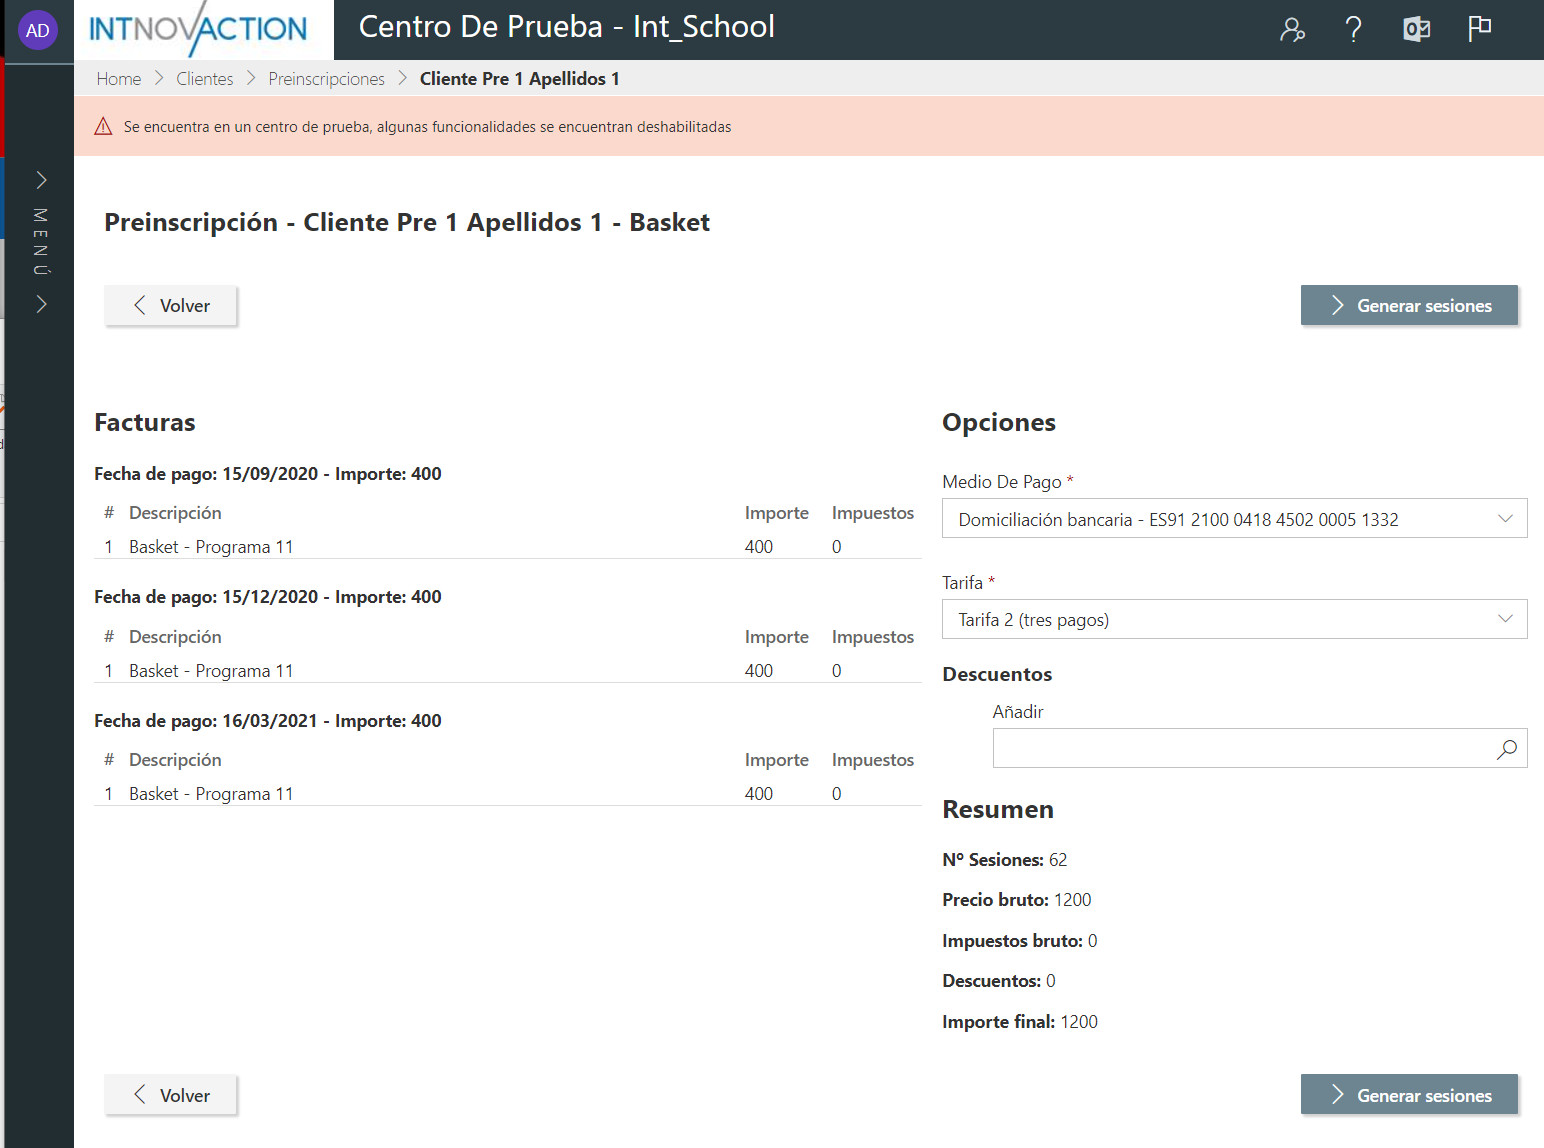The height and width of the screenshot is (1148, 1544).
Task: Click the Opciones section heading
Action: [x=999, y=423]
